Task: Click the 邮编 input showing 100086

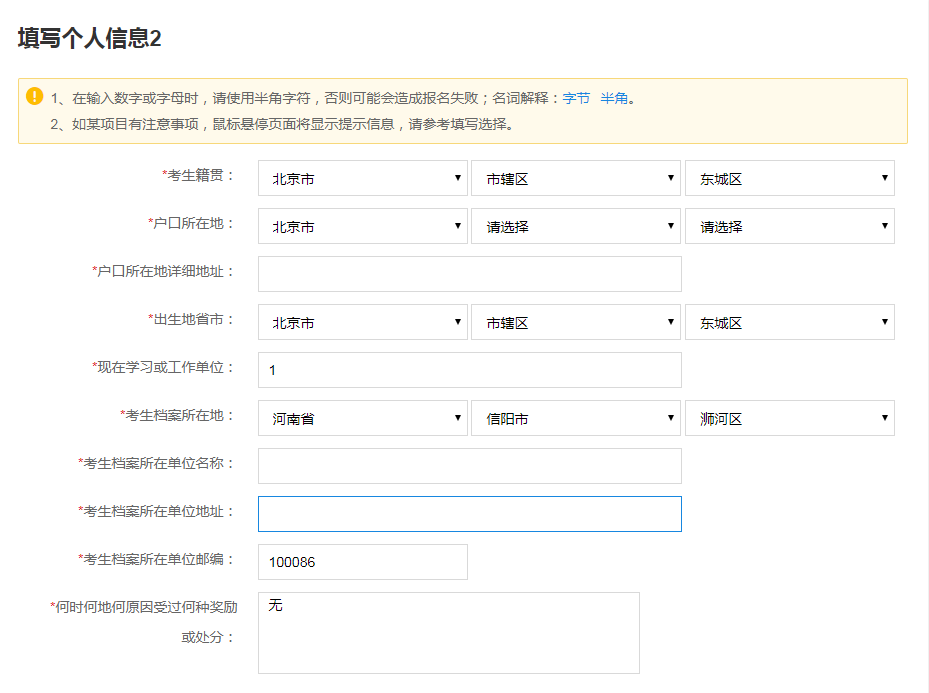Action: click(x=361, y=562)
